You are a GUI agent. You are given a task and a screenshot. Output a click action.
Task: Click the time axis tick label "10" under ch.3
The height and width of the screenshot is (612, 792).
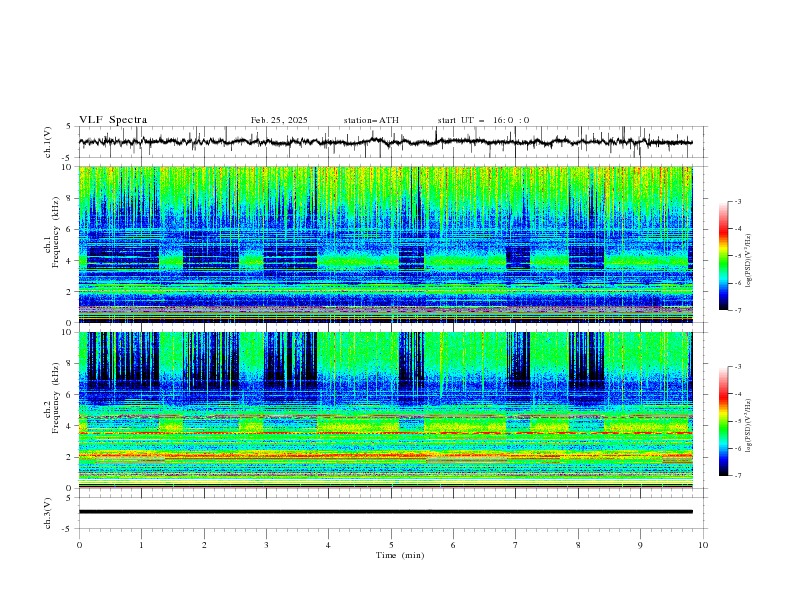point(703,545)
